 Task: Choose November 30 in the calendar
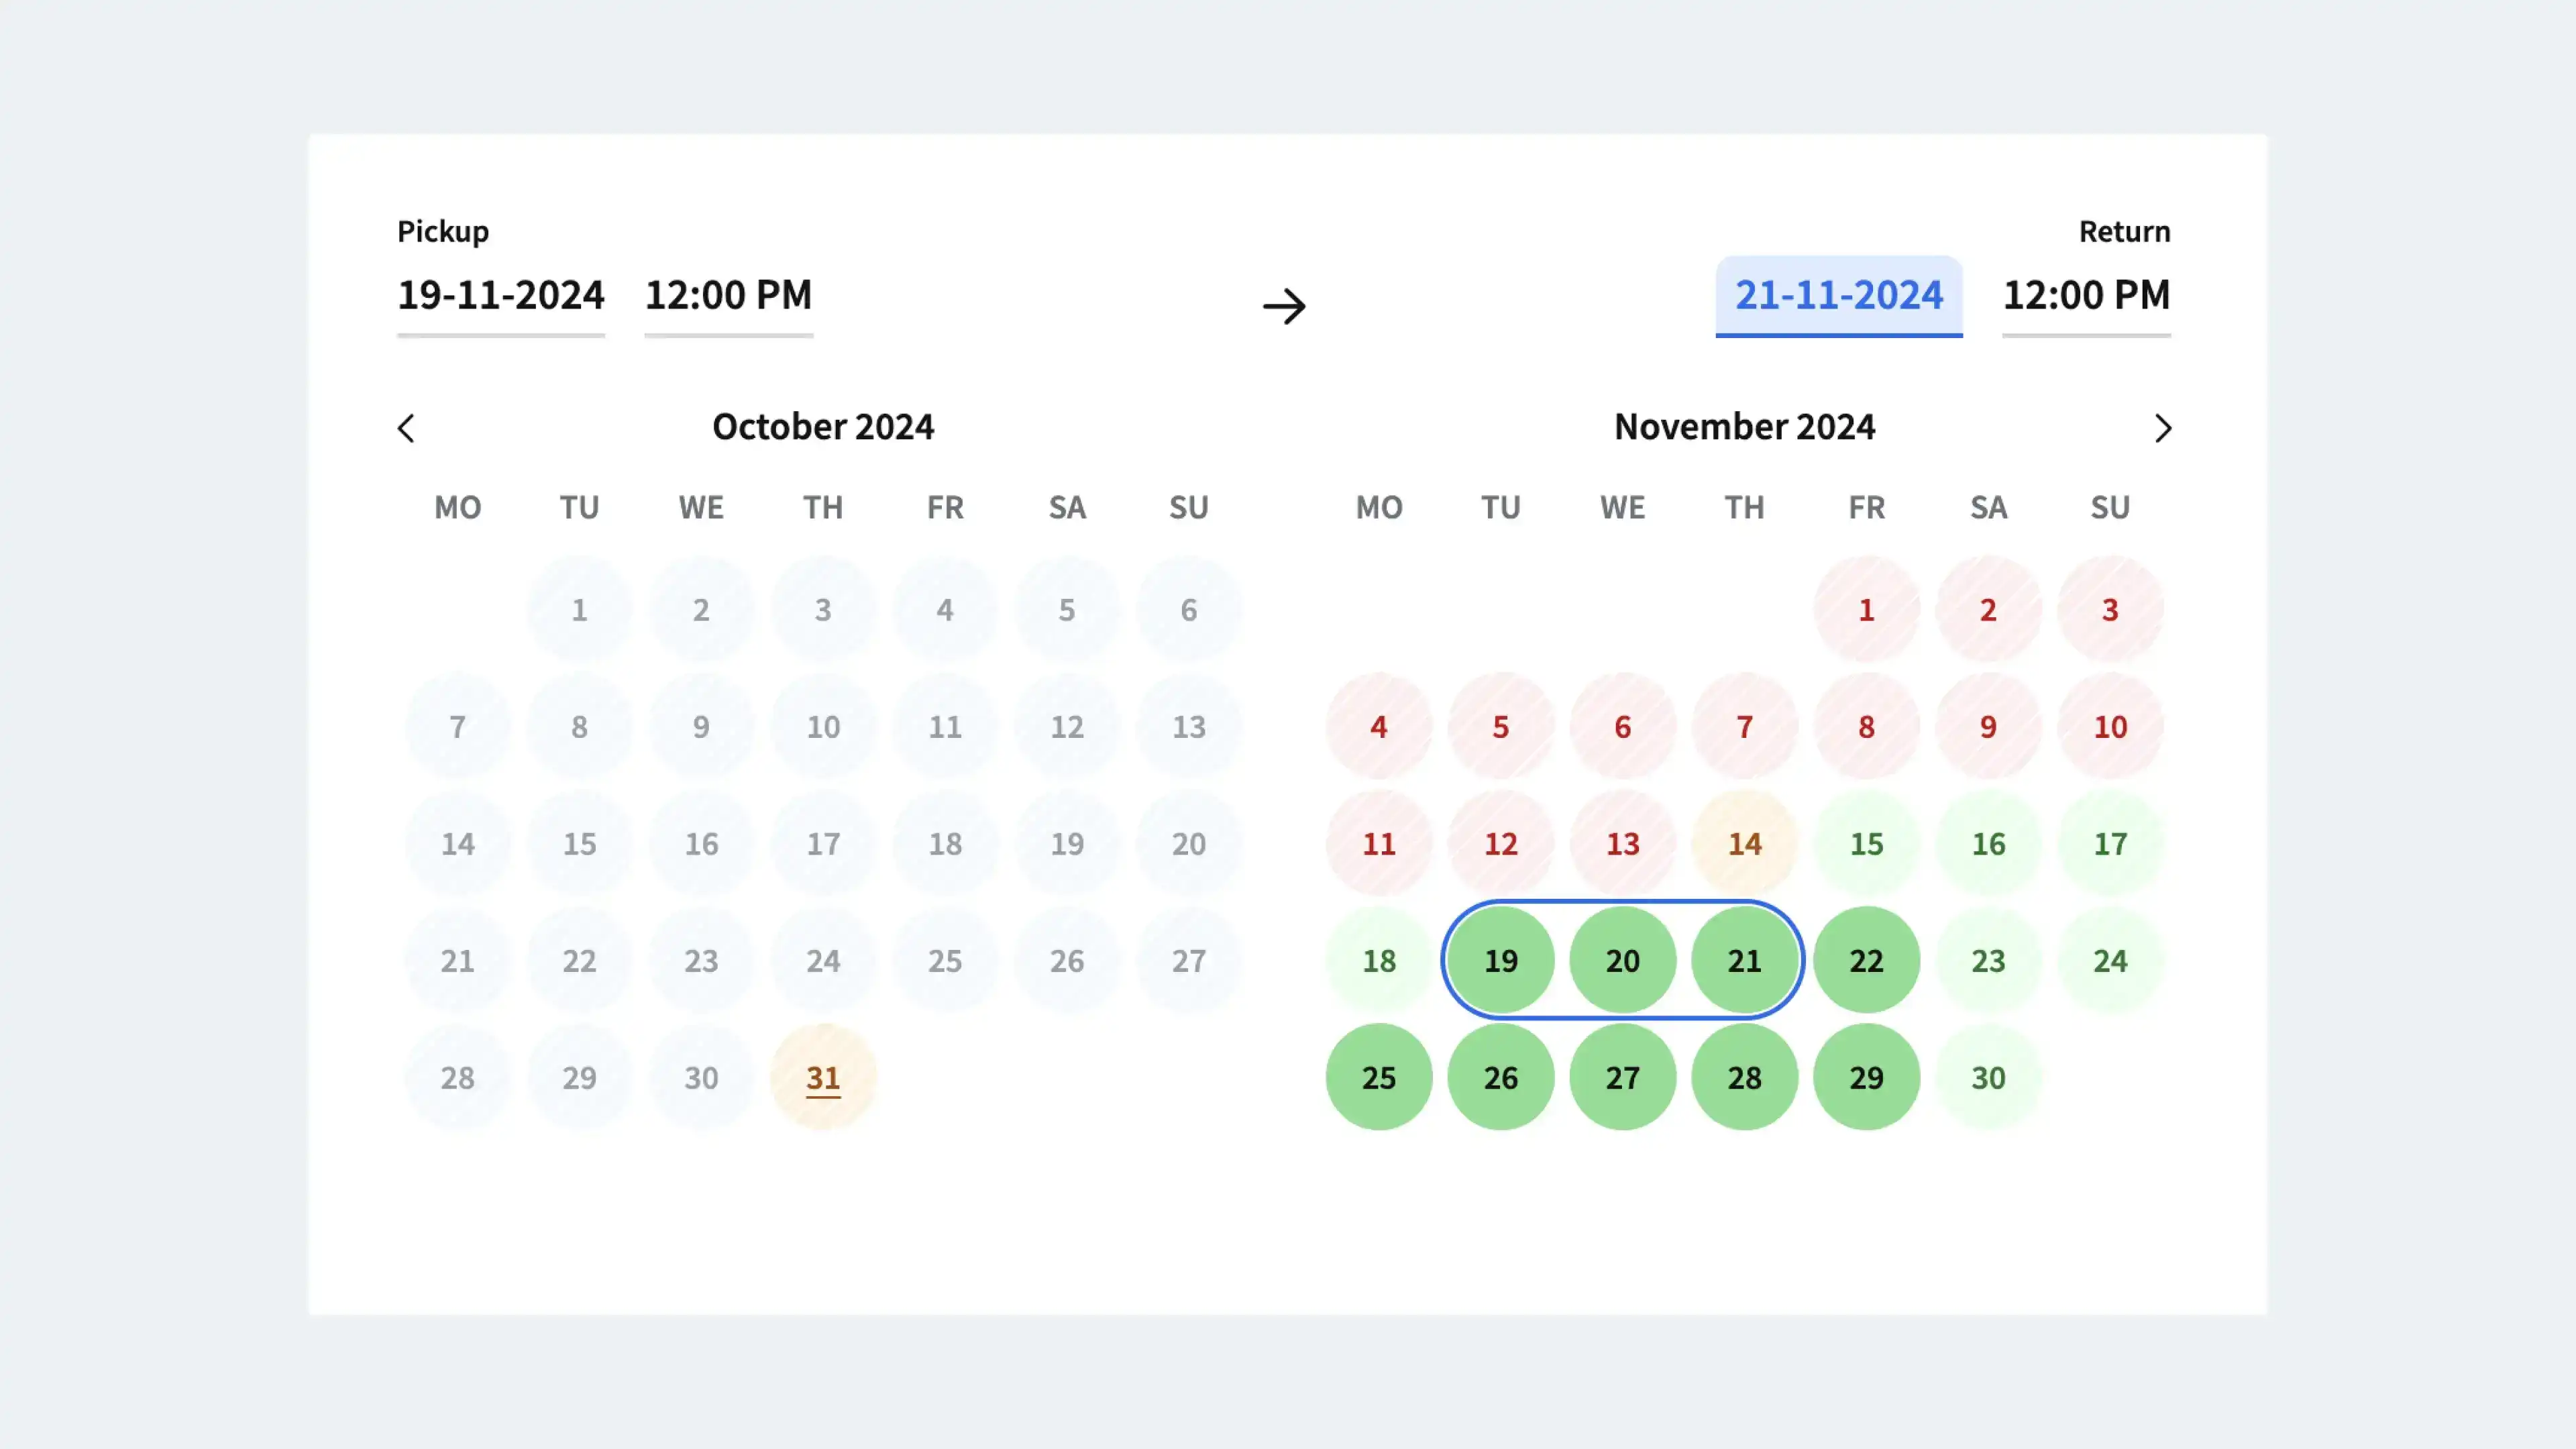click(x=1988, y=1077)
